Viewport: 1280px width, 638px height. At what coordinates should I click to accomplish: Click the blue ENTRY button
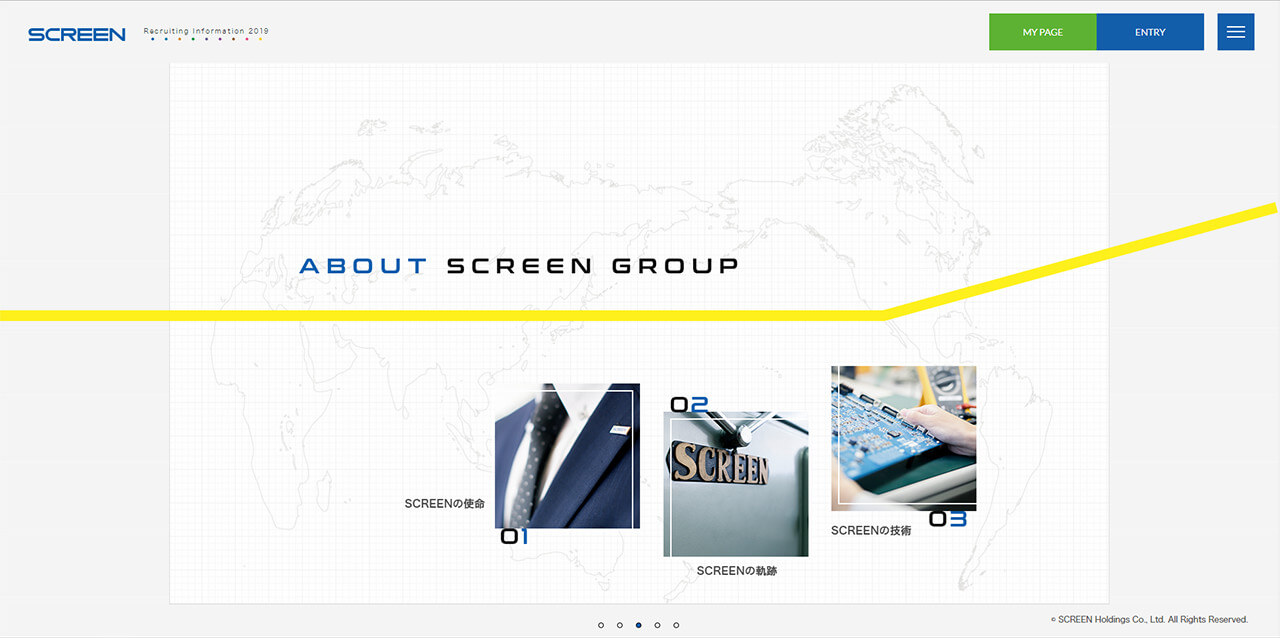coord(1150,32)
